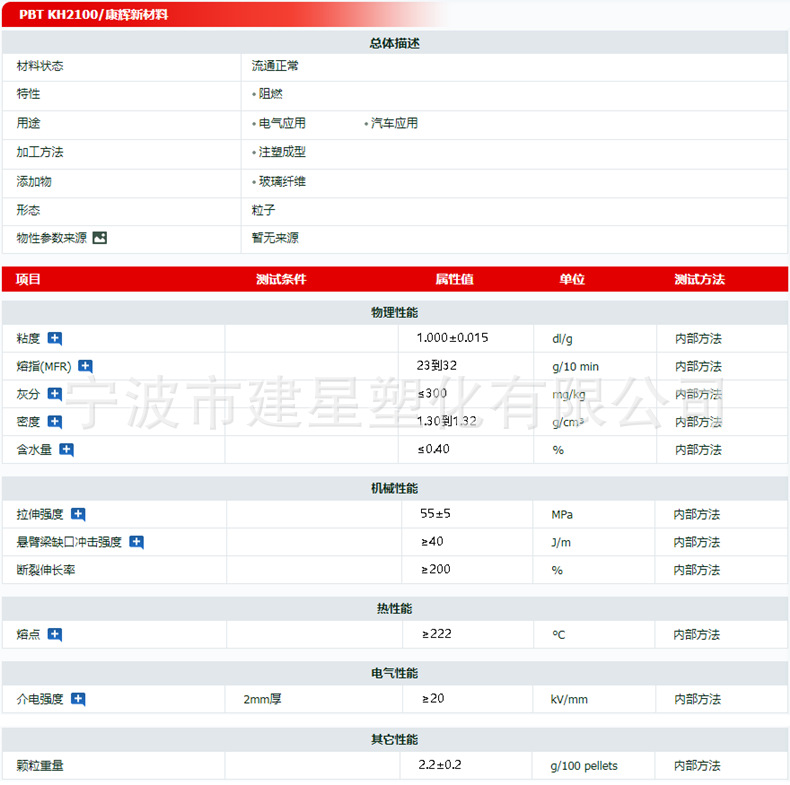Image resolution: width=790 pixels, height=785 pixels.
Task: Click the 汽车应用 usage entry
Action: (x=394, y=123)
